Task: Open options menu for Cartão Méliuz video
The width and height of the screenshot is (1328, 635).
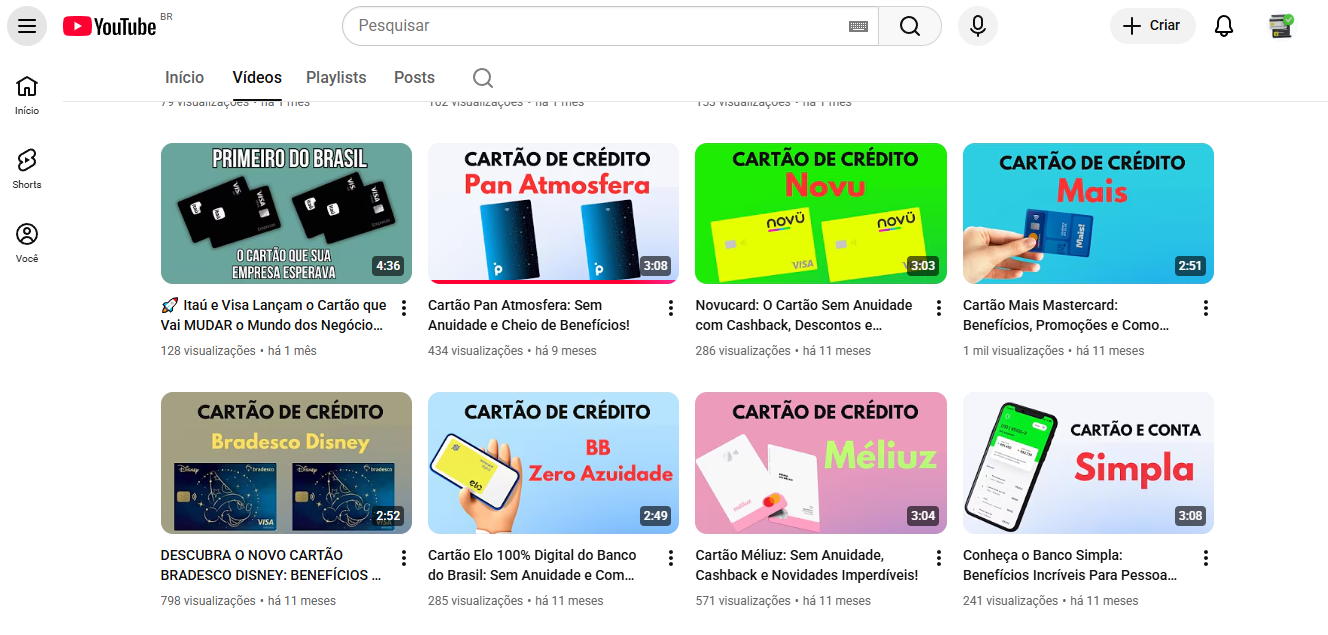Action: [939, 558]
